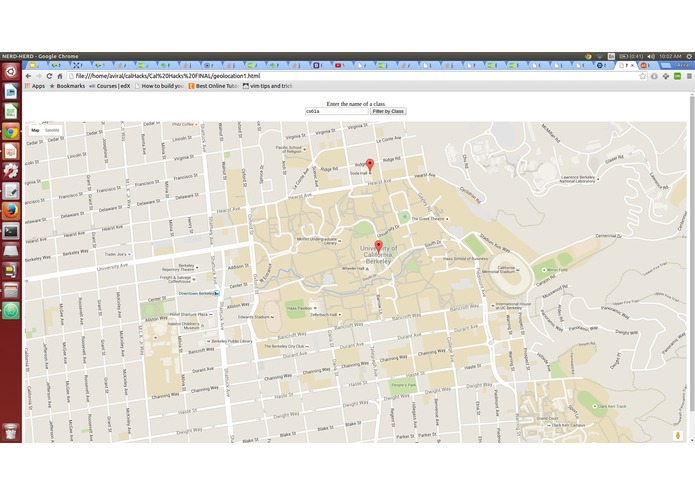The width and height of the screenshot is (695, 494).
Task: Open the Wi-Fi network indicator
Action: pos(600,56)
